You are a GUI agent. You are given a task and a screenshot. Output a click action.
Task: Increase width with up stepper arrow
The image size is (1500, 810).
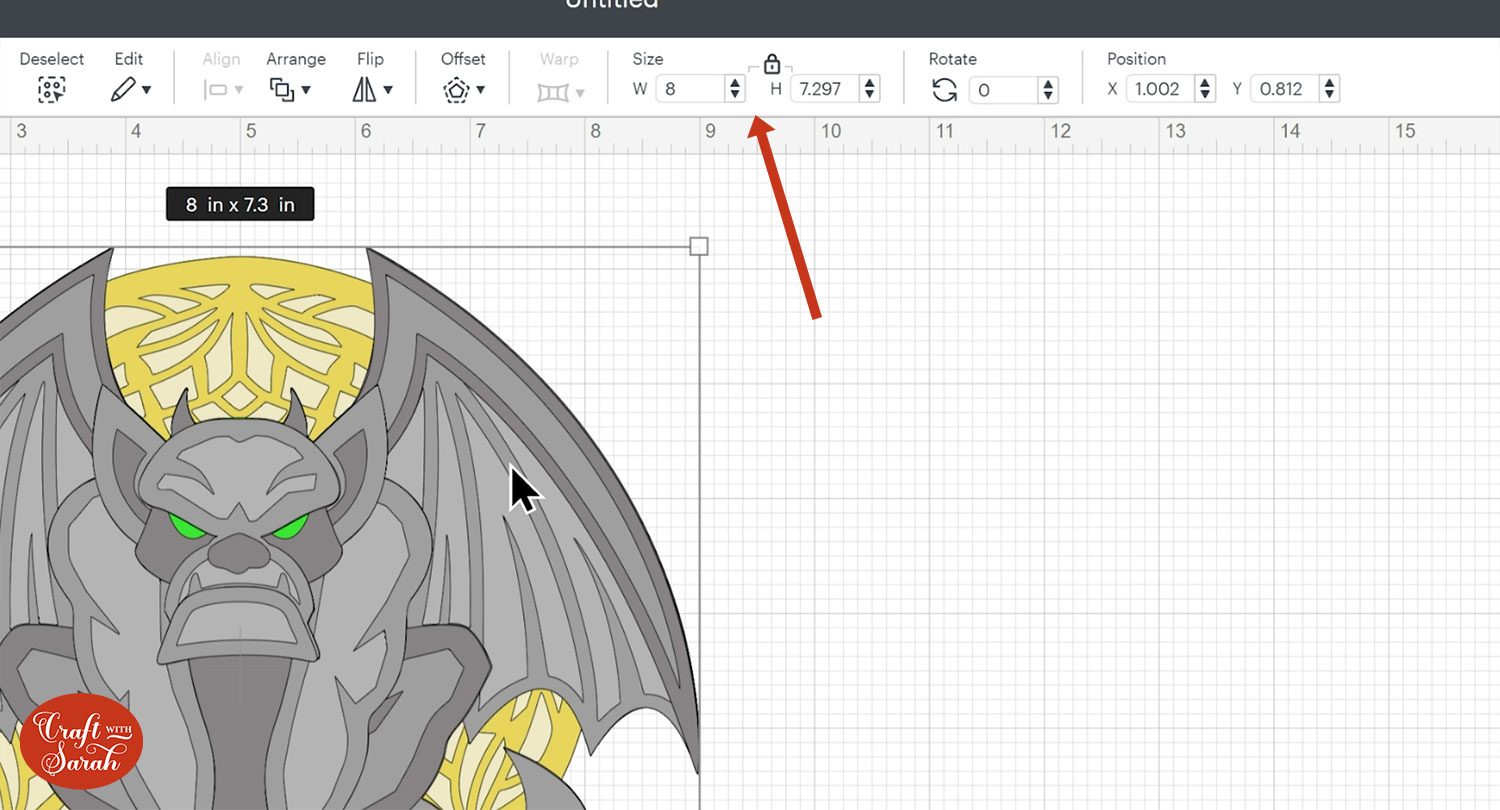736,83
